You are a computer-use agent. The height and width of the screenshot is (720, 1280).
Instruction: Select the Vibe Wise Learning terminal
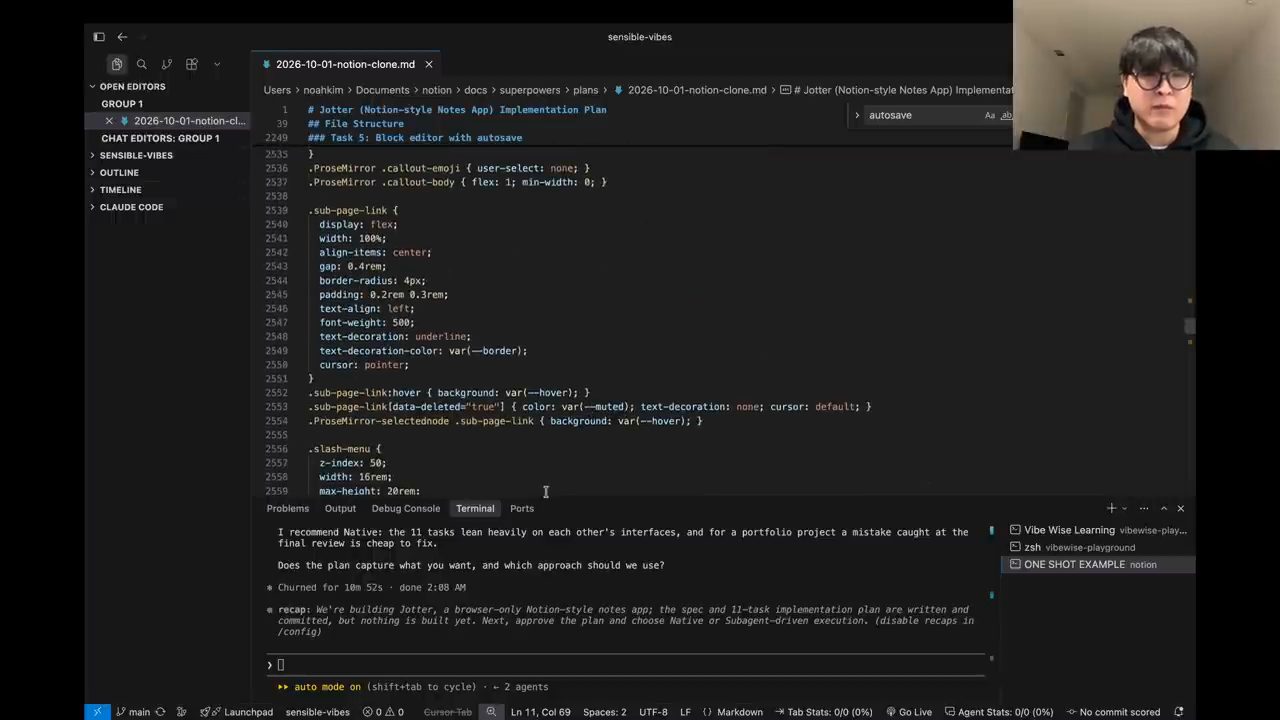tap(1097, 530)
